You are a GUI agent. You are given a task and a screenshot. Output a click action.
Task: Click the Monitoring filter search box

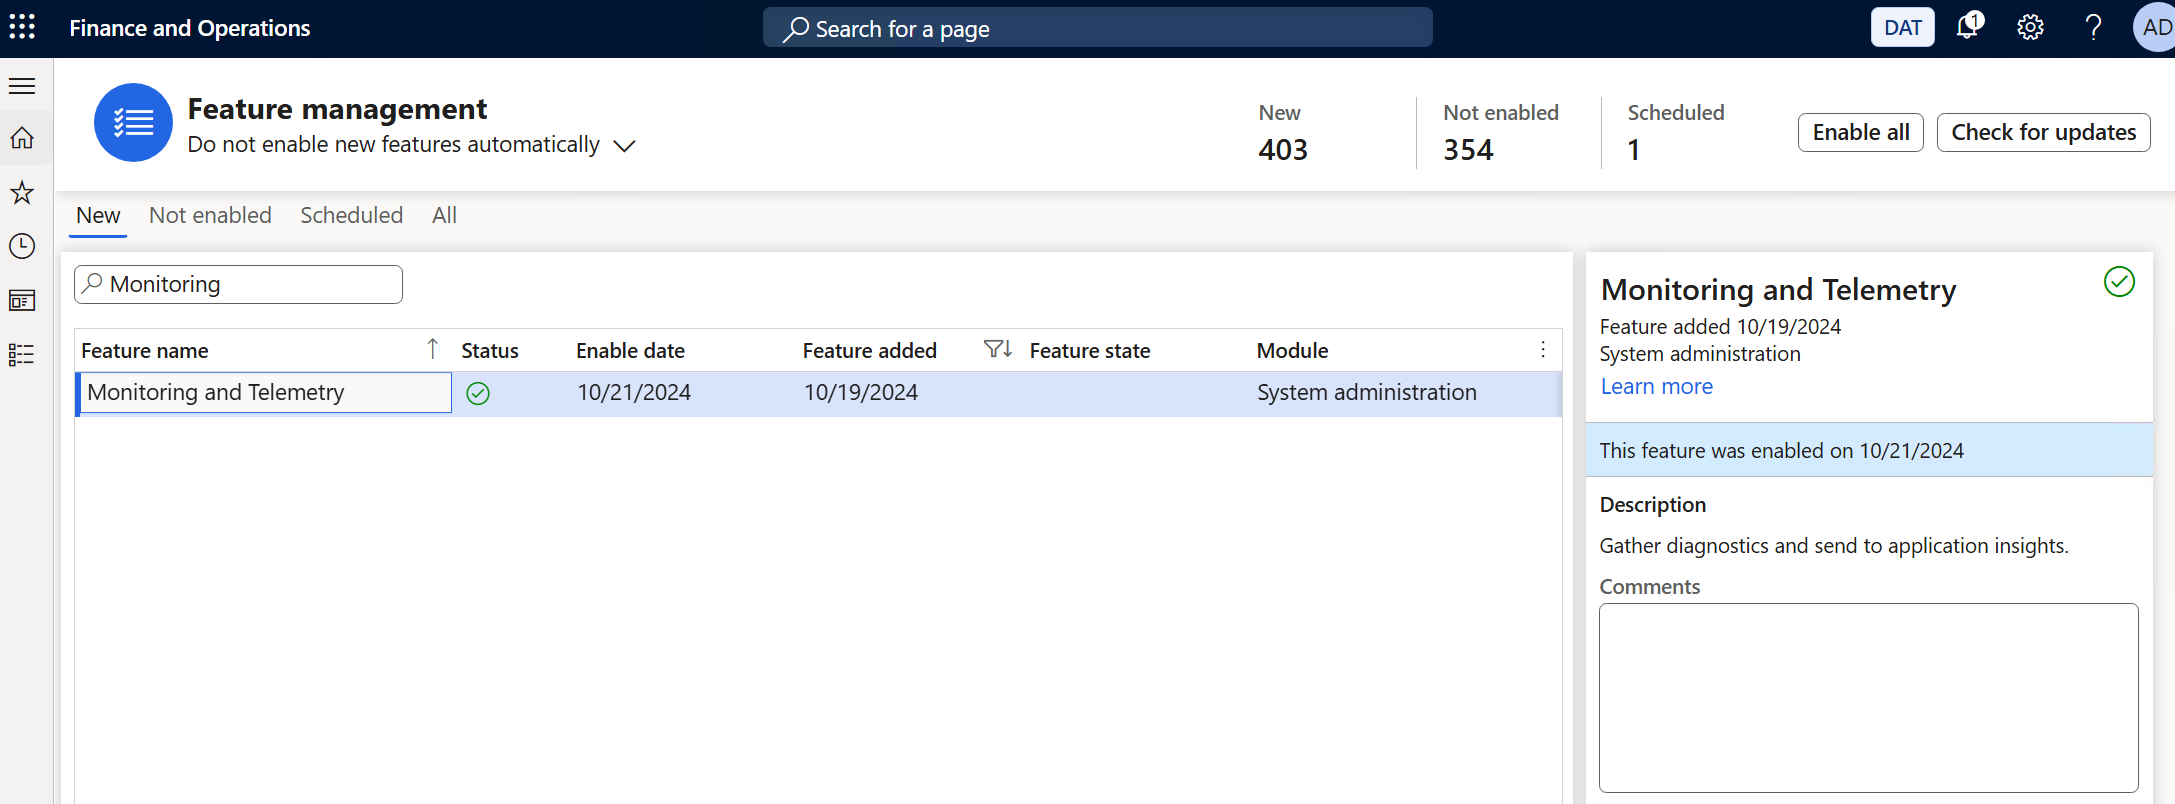coord(250,284)
